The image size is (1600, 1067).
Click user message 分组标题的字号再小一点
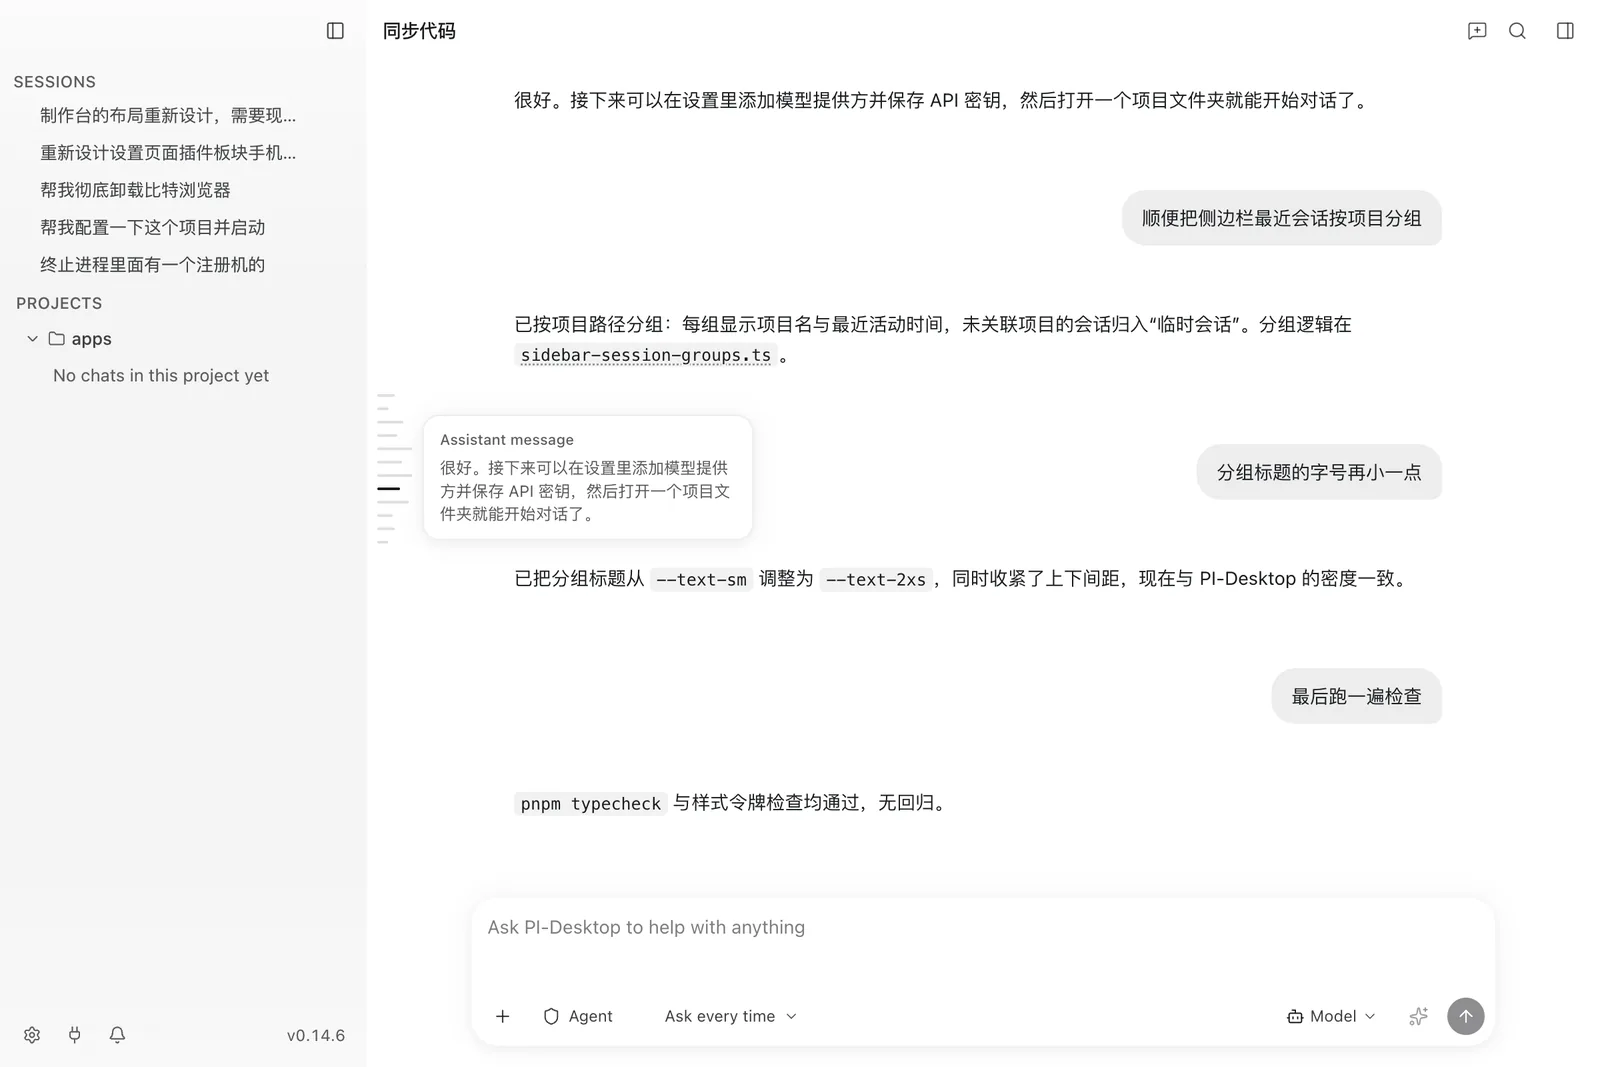click(1319, 472)
